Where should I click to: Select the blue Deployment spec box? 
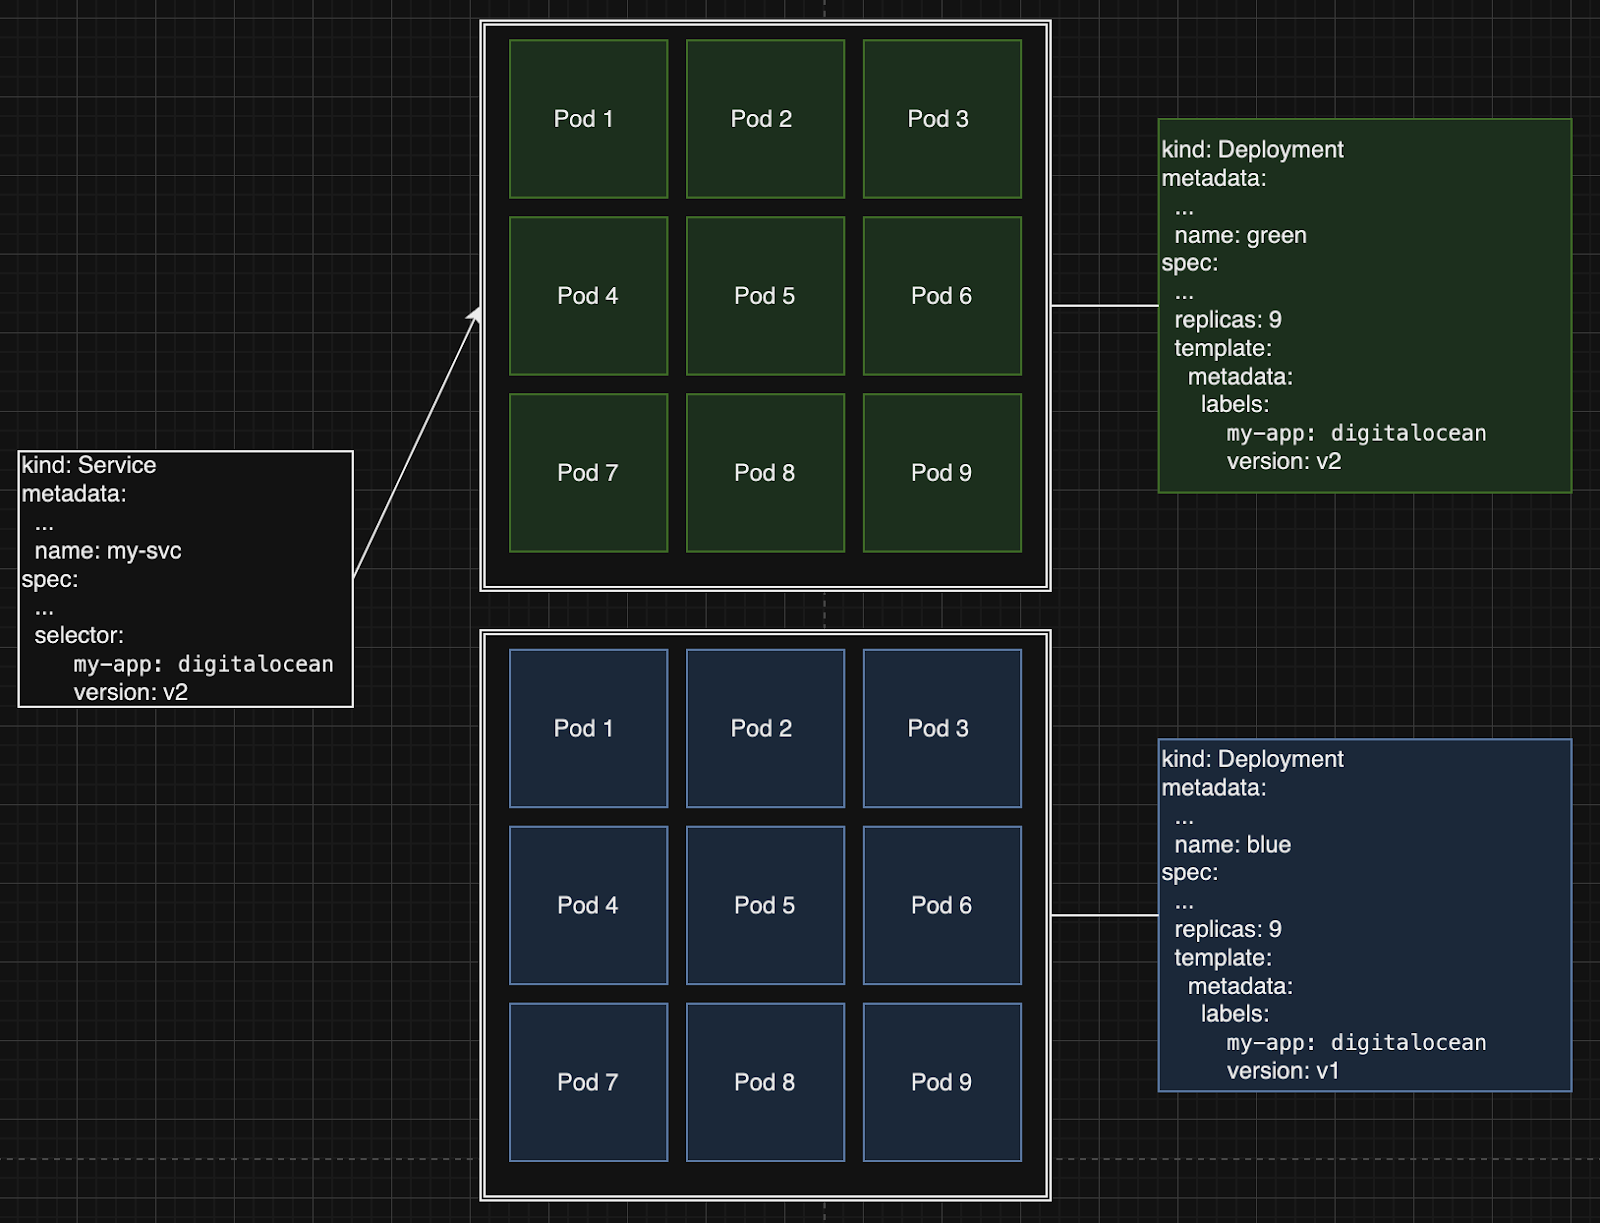pyautogui.click(x=1364, y=915)
